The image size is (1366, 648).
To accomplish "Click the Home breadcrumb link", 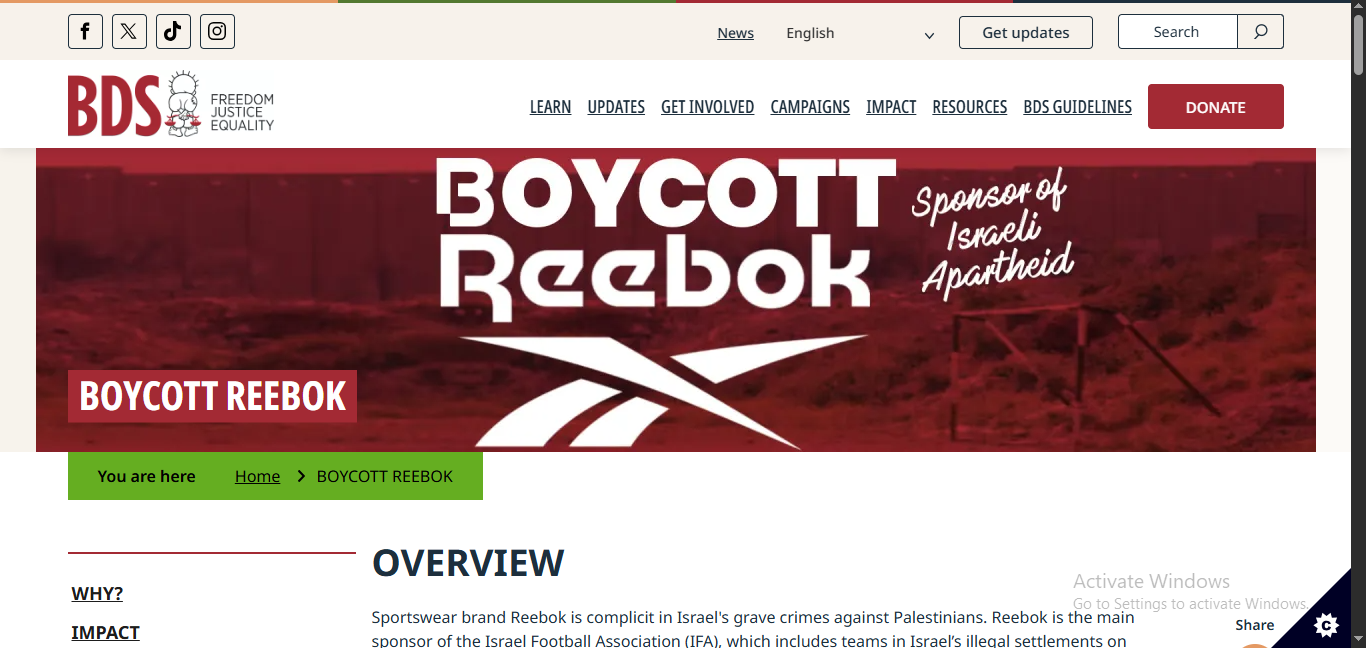I will click(257, 476).
